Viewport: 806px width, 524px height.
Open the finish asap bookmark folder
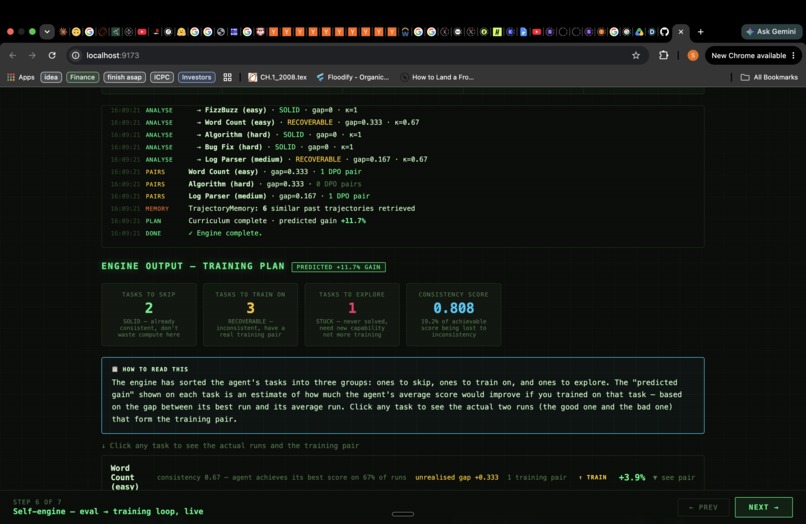pyautogui.click(x=124, y=77)
